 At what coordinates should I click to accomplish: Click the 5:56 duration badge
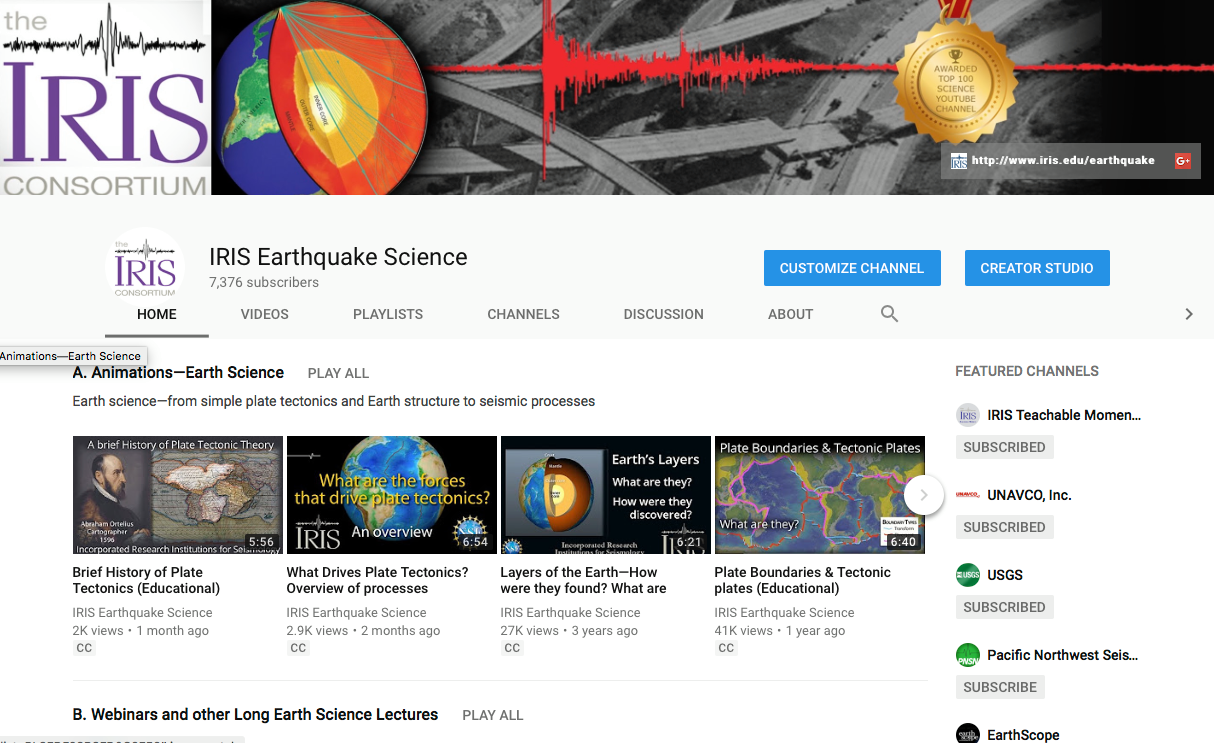261,542
